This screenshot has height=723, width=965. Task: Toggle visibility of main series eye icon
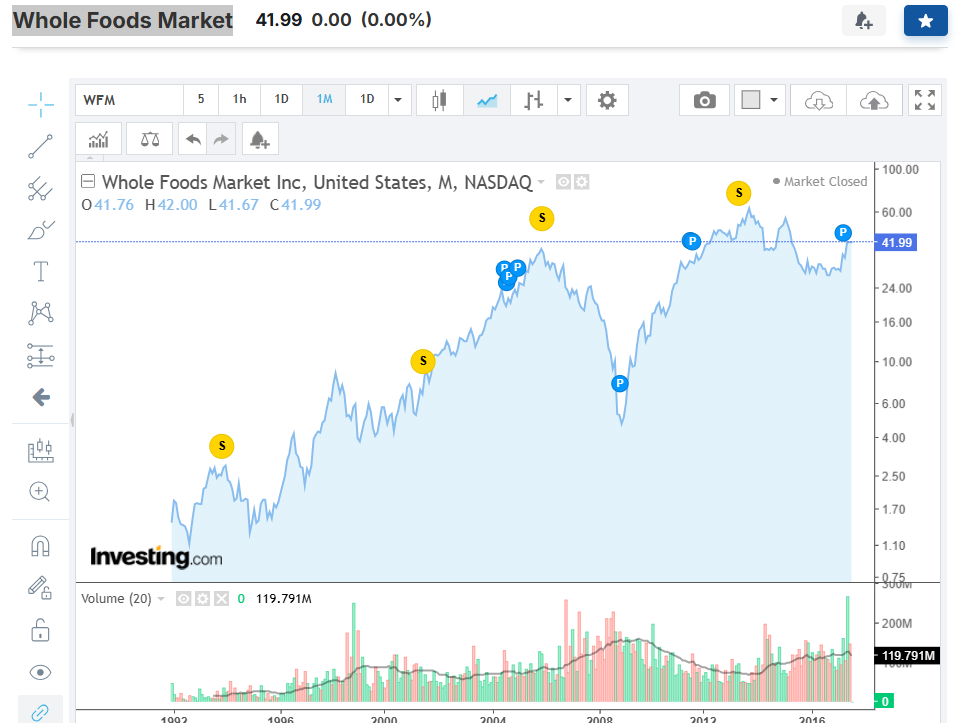tap(563, 182)
